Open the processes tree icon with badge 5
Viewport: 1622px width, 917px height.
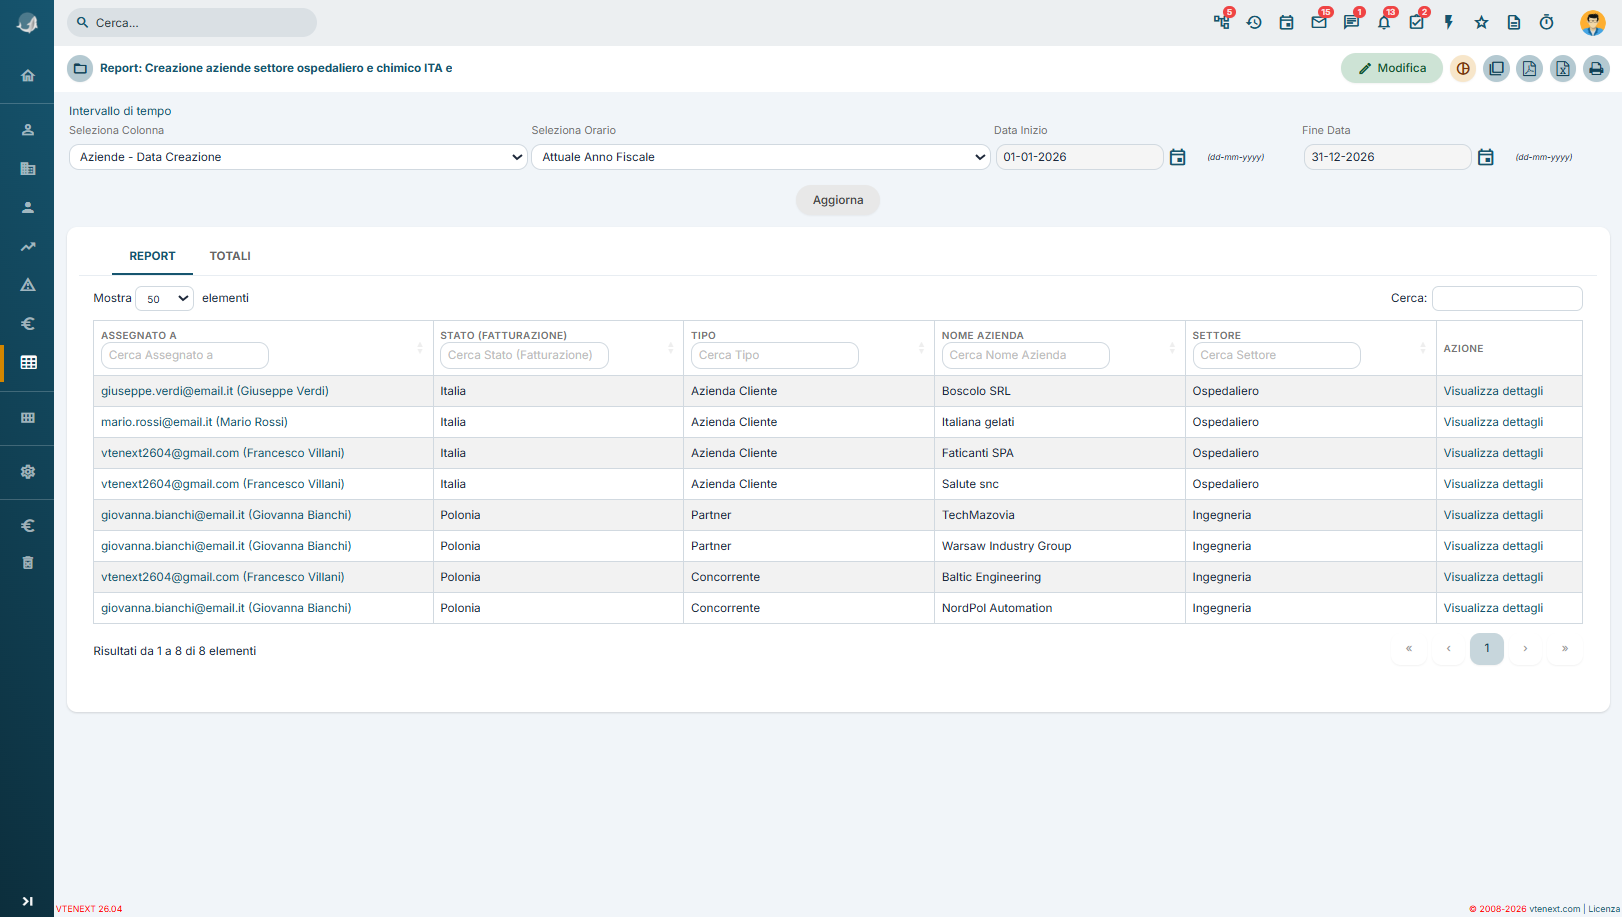(1222, 22)
